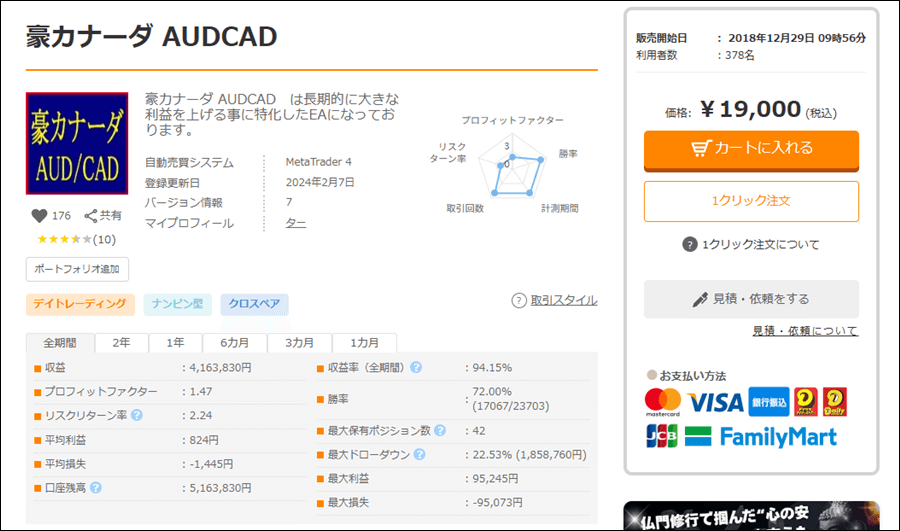Screen dimensions: 900x531
Task: Click the page title 豪カナーダ AUDCAD
Action: point(152,37)
